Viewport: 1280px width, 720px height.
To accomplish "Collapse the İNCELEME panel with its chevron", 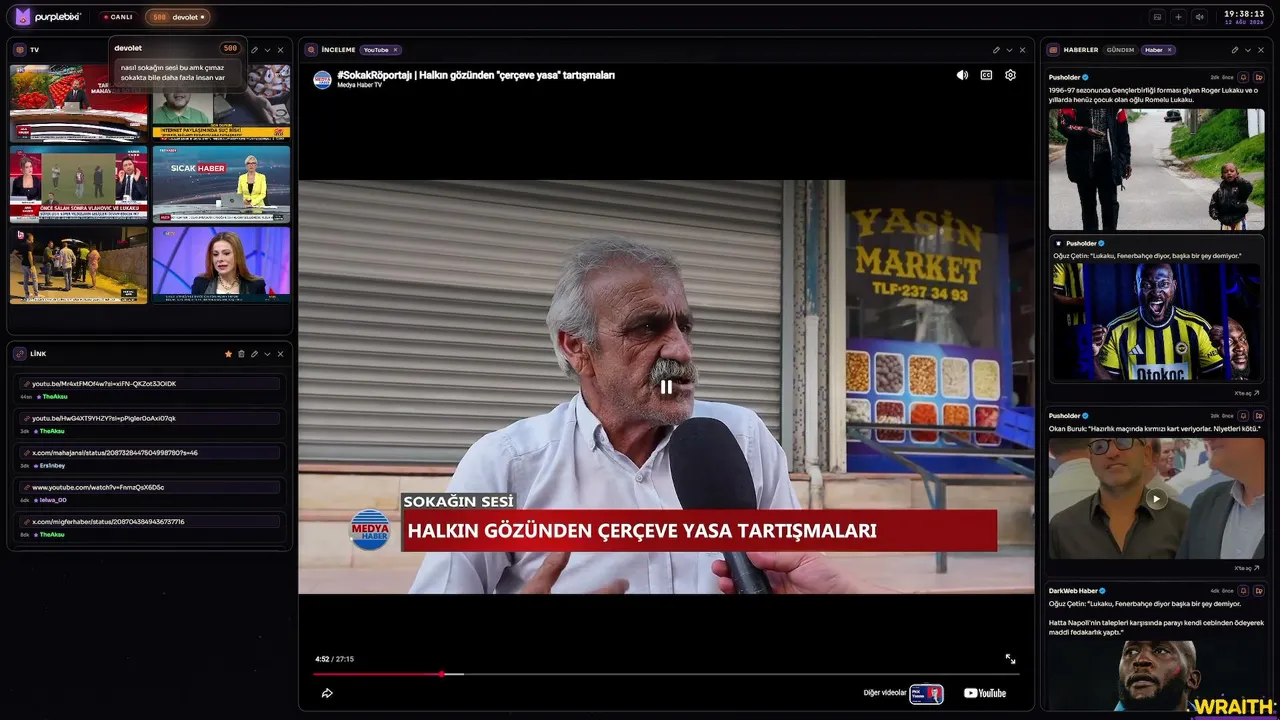I will pyautogui.click(x=1009, y=50).
